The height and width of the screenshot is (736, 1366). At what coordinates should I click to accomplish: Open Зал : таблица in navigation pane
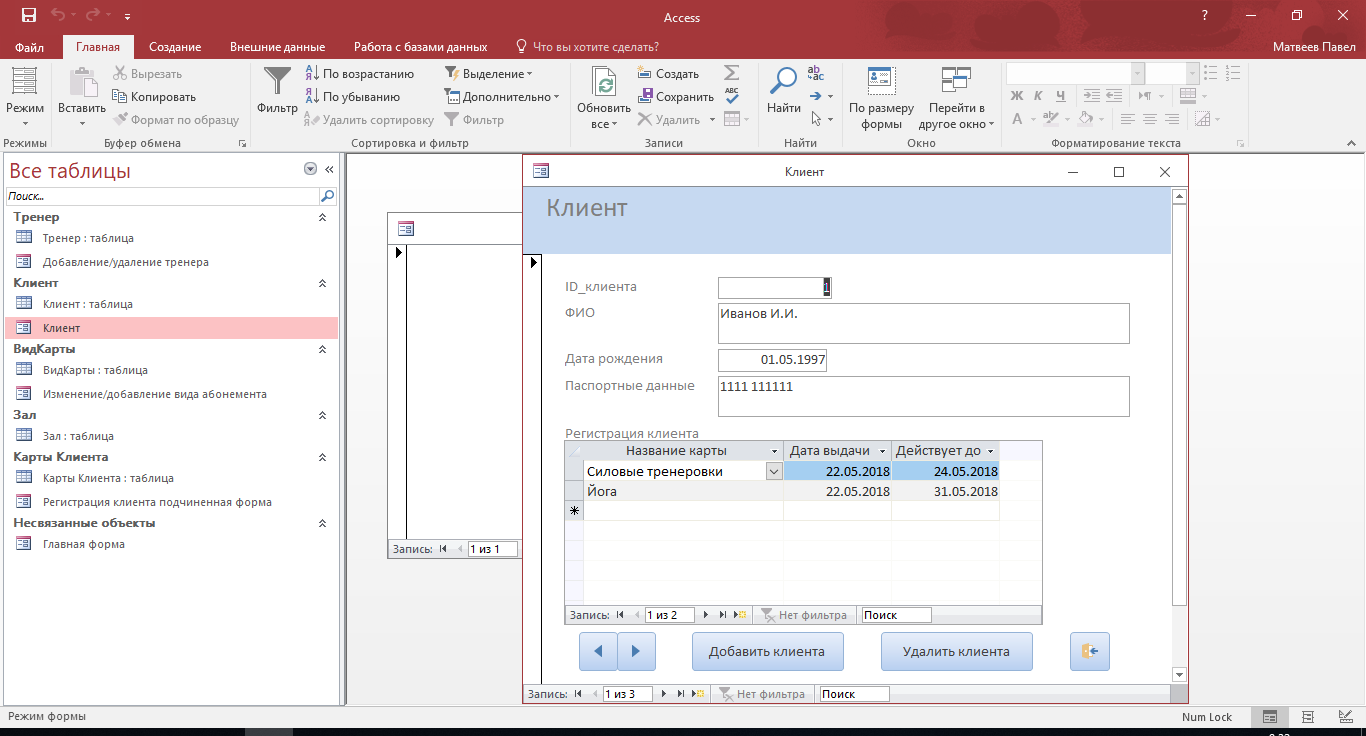(x=78, y=436)
